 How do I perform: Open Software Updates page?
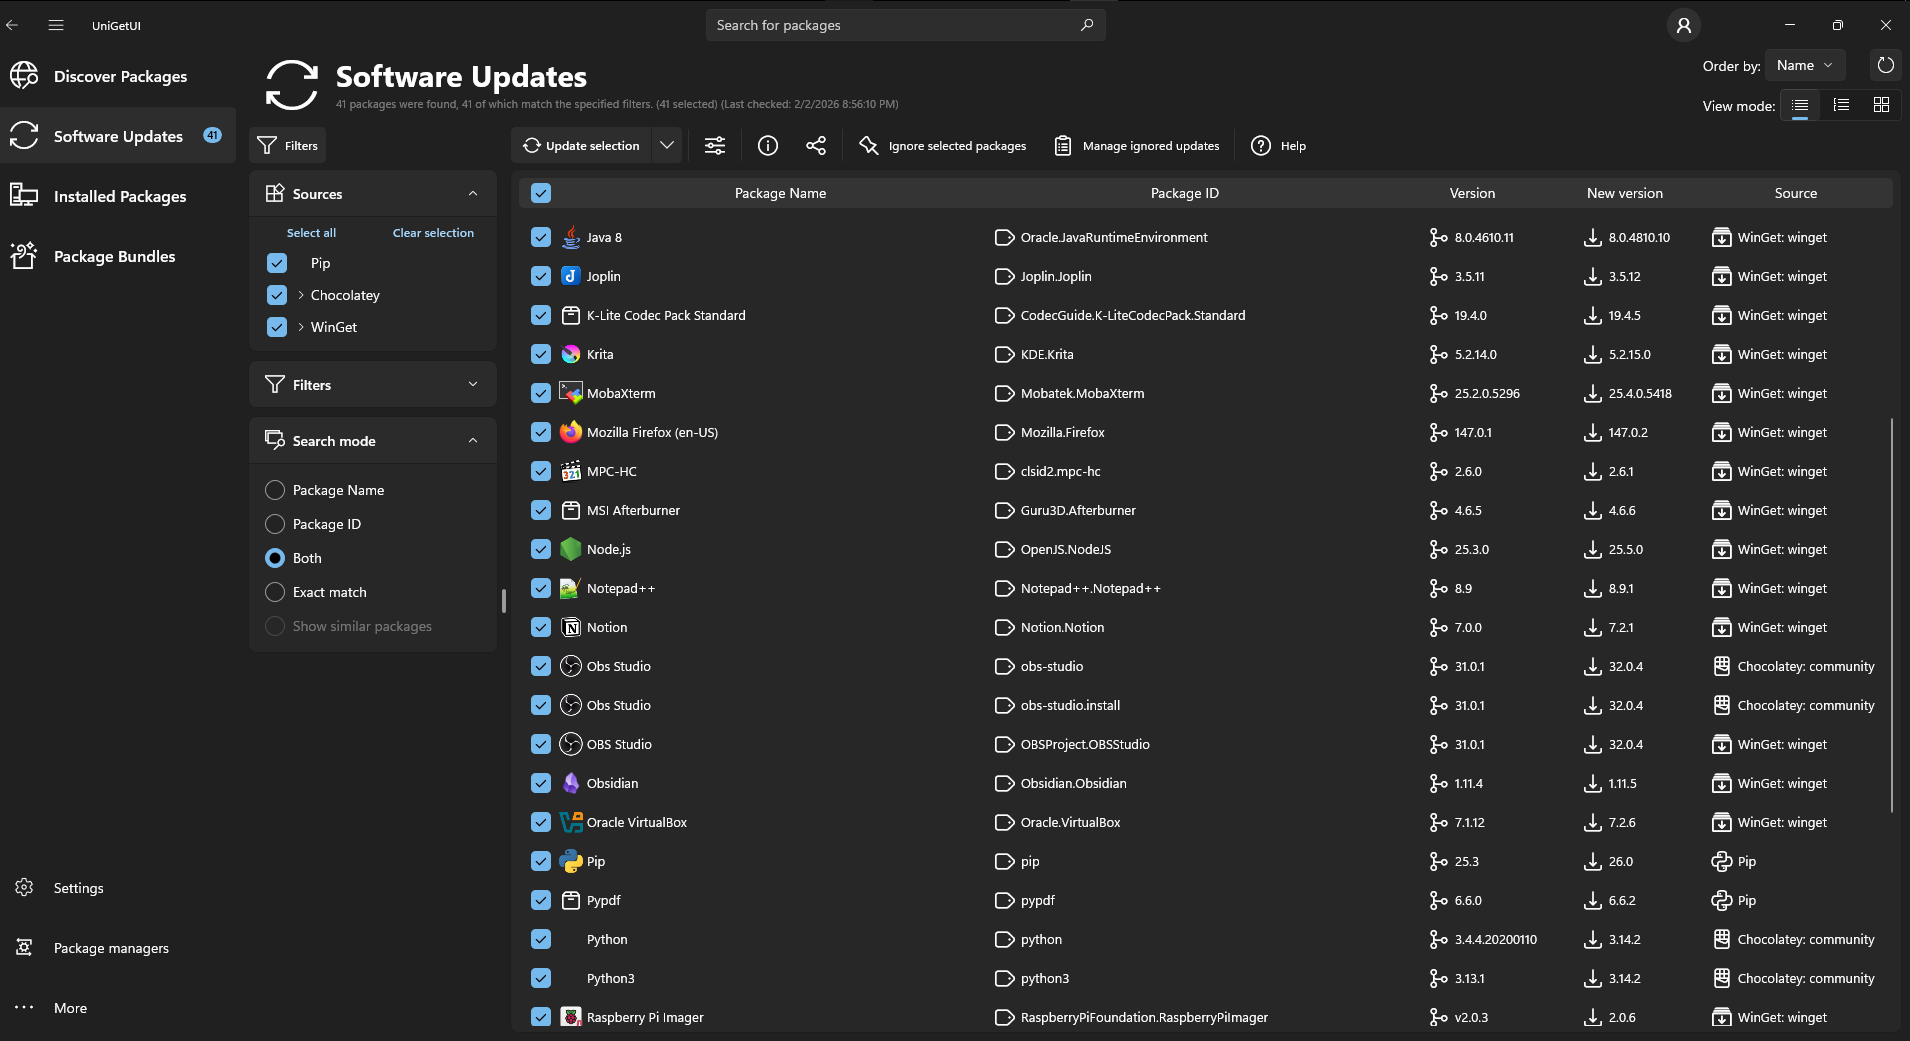118,136
